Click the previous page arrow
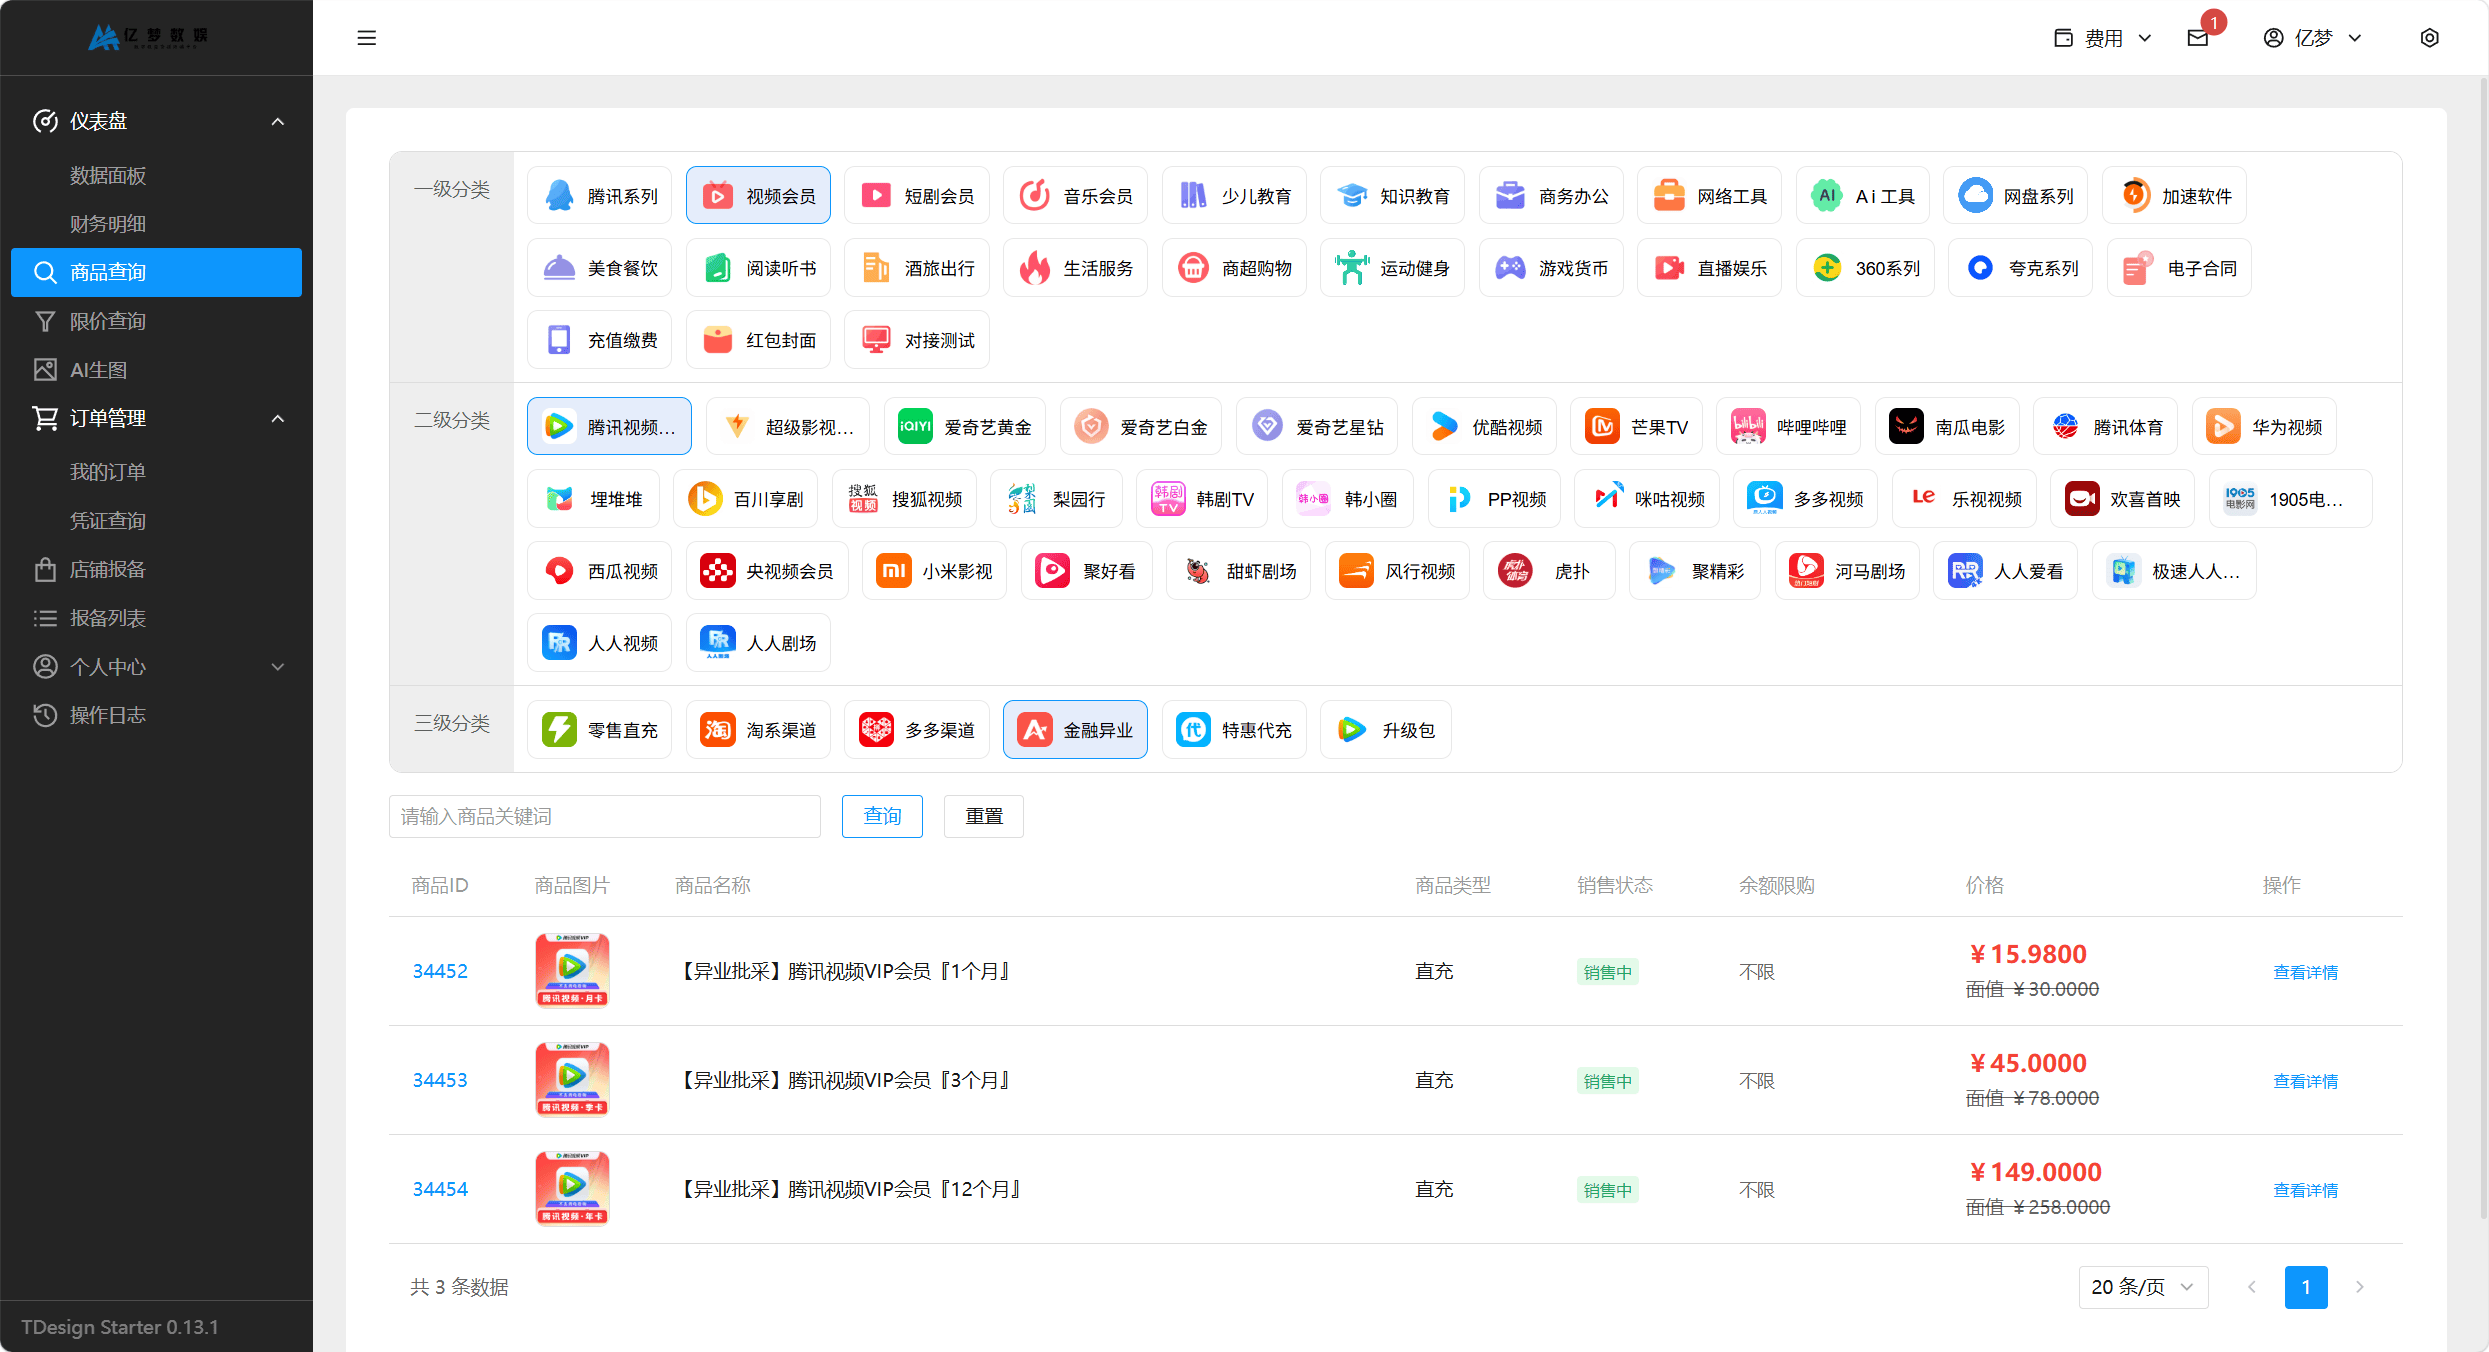 [x=2251, y=1287]
